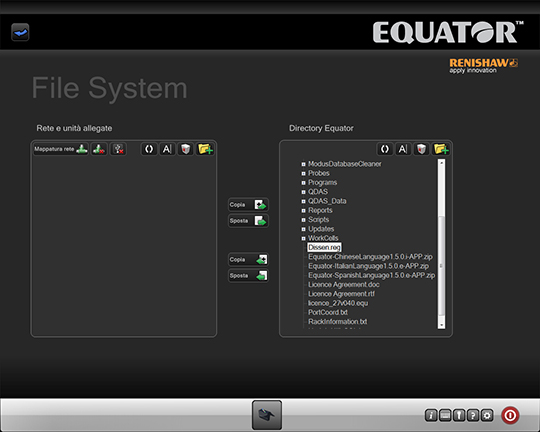Select the Dissen.reg file
The image size is (540, 432).
click(324, 247)
